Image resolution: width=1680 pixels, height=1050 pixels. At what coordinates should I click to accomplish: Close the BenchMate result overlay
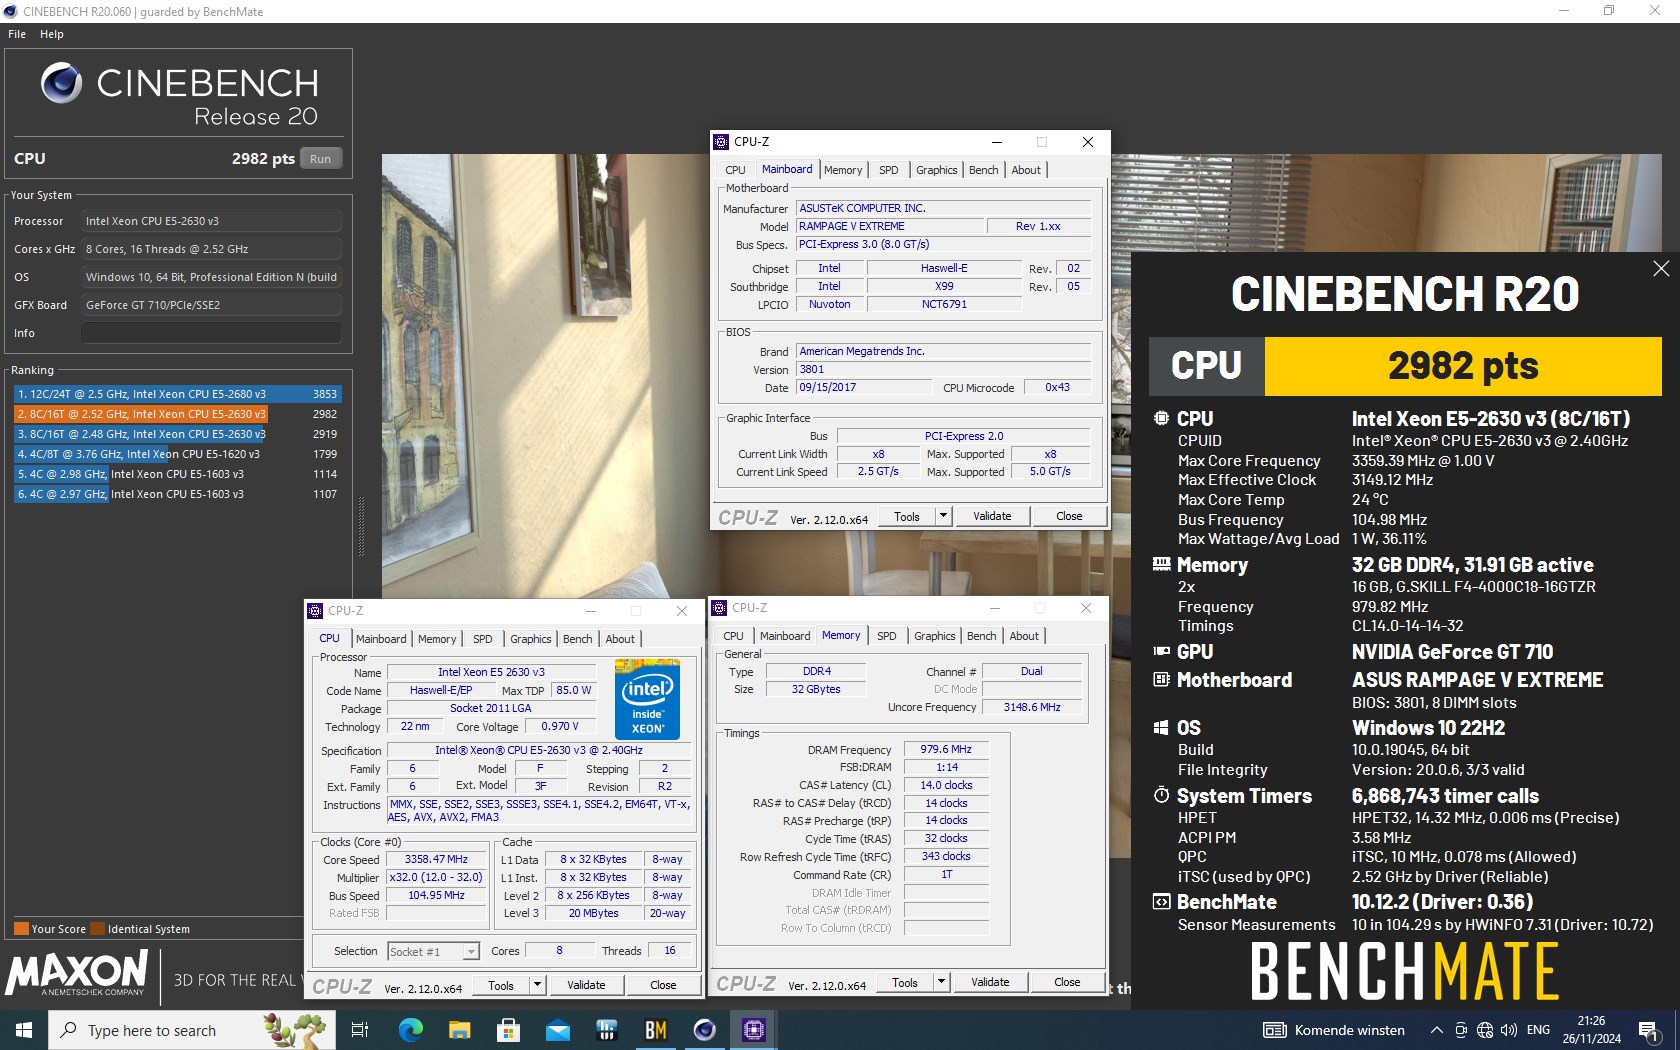(1661, 268)
